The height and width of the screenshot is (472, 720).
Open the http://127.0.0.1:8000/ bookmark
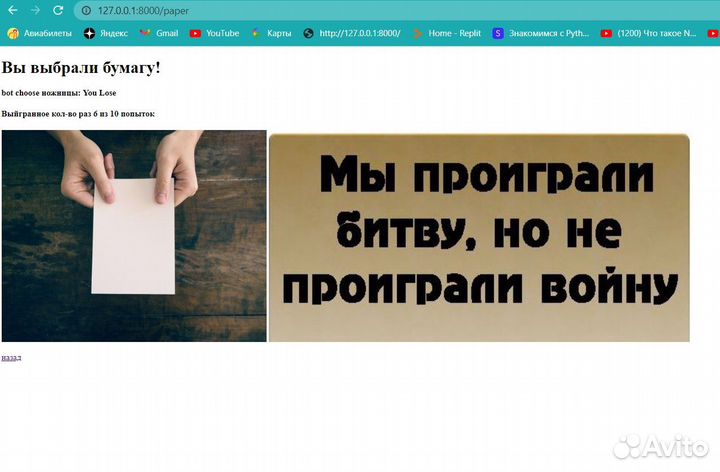tap(352, 34)
